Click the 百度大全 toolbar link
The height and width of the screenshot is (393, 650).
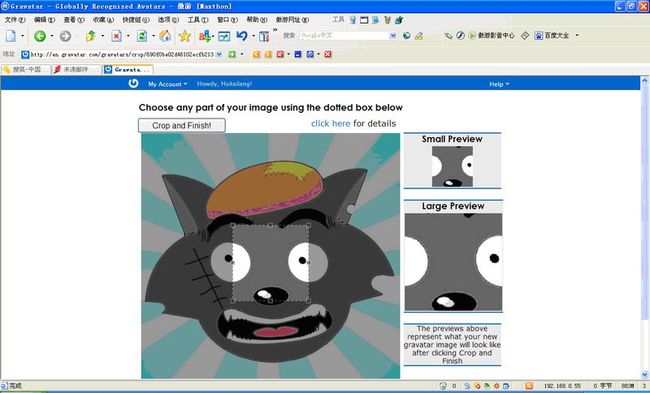(x=552, y=36)
